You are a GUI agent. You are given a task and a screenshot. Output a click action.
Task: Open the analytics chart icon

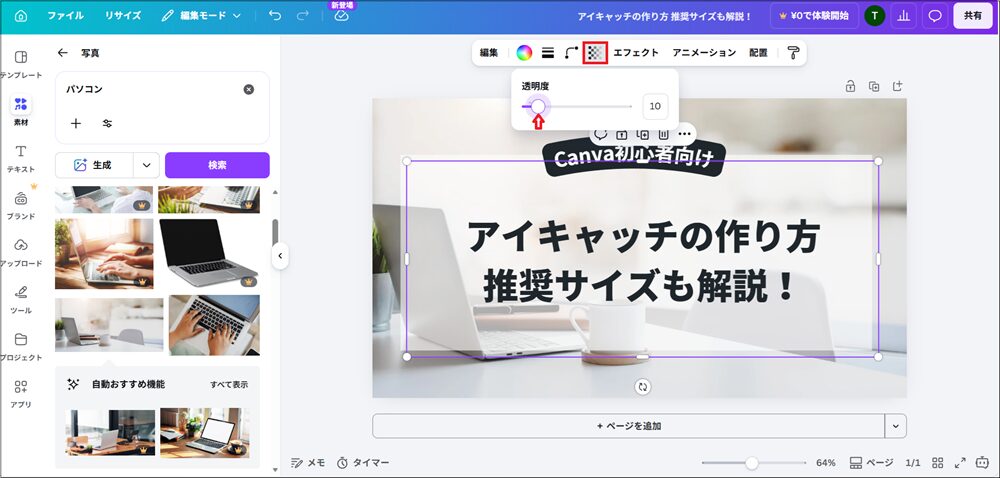point(903,16)
